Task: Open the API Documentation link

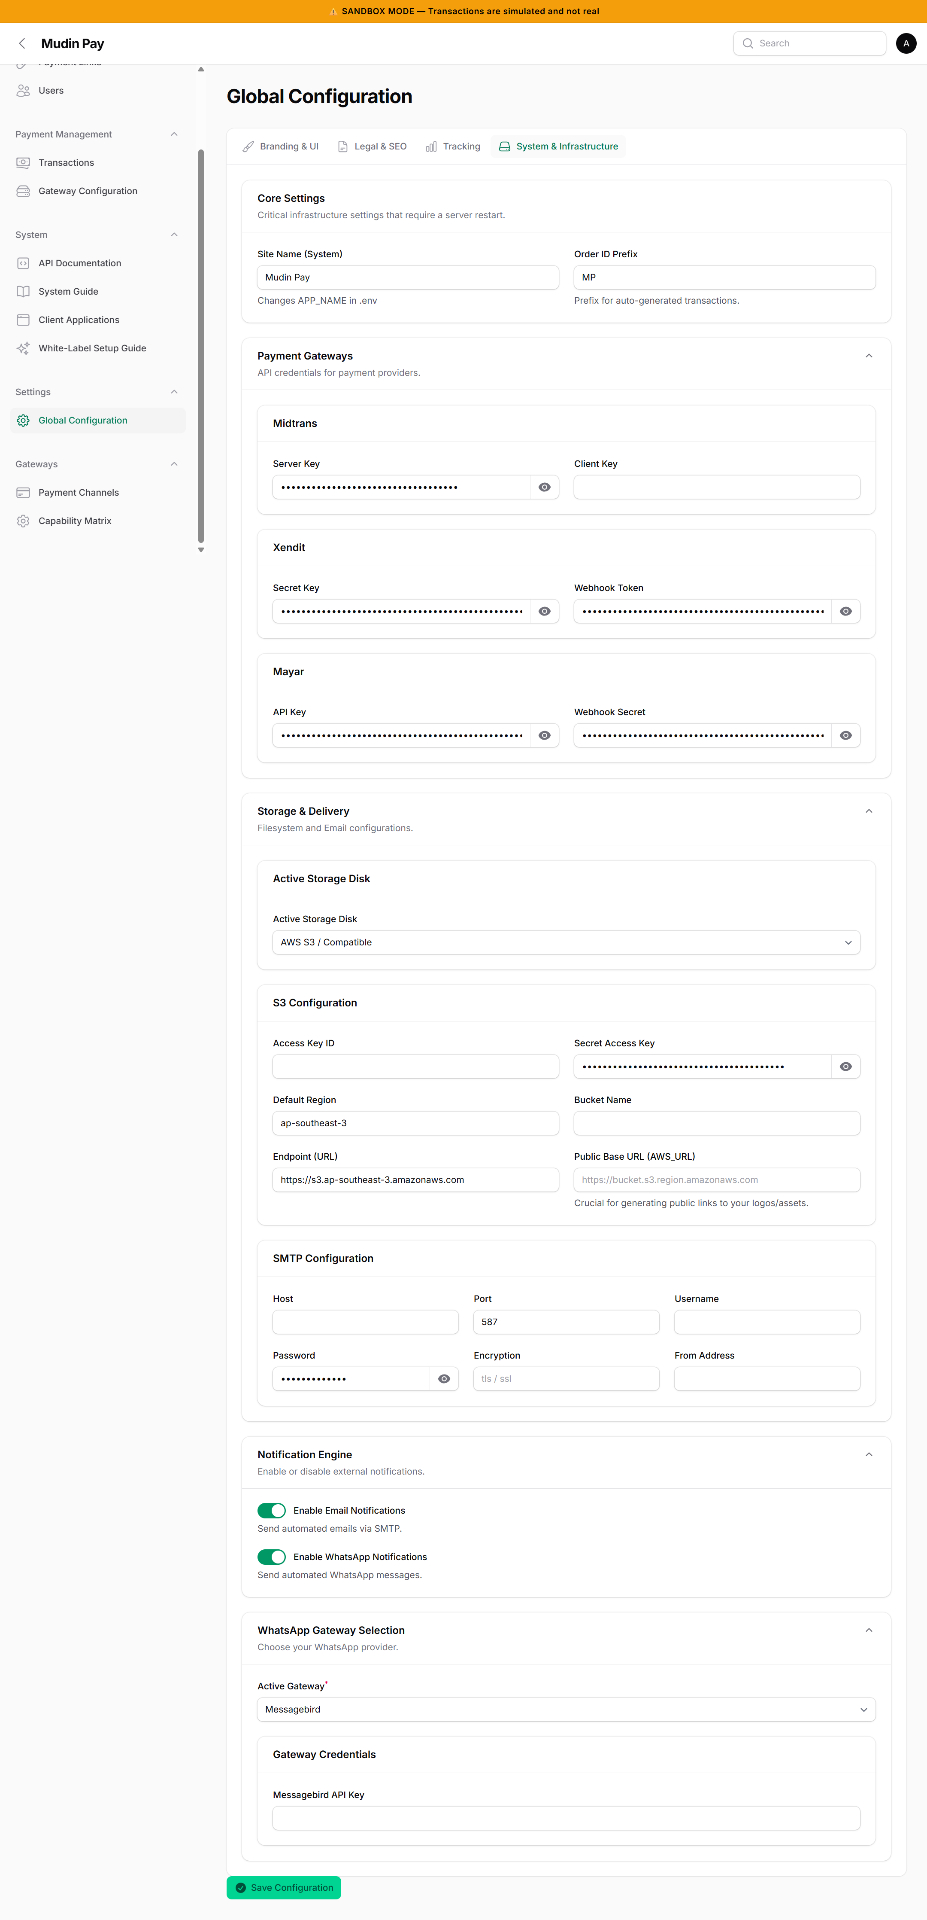Action: pyautogui.click(x=98, y=263)
